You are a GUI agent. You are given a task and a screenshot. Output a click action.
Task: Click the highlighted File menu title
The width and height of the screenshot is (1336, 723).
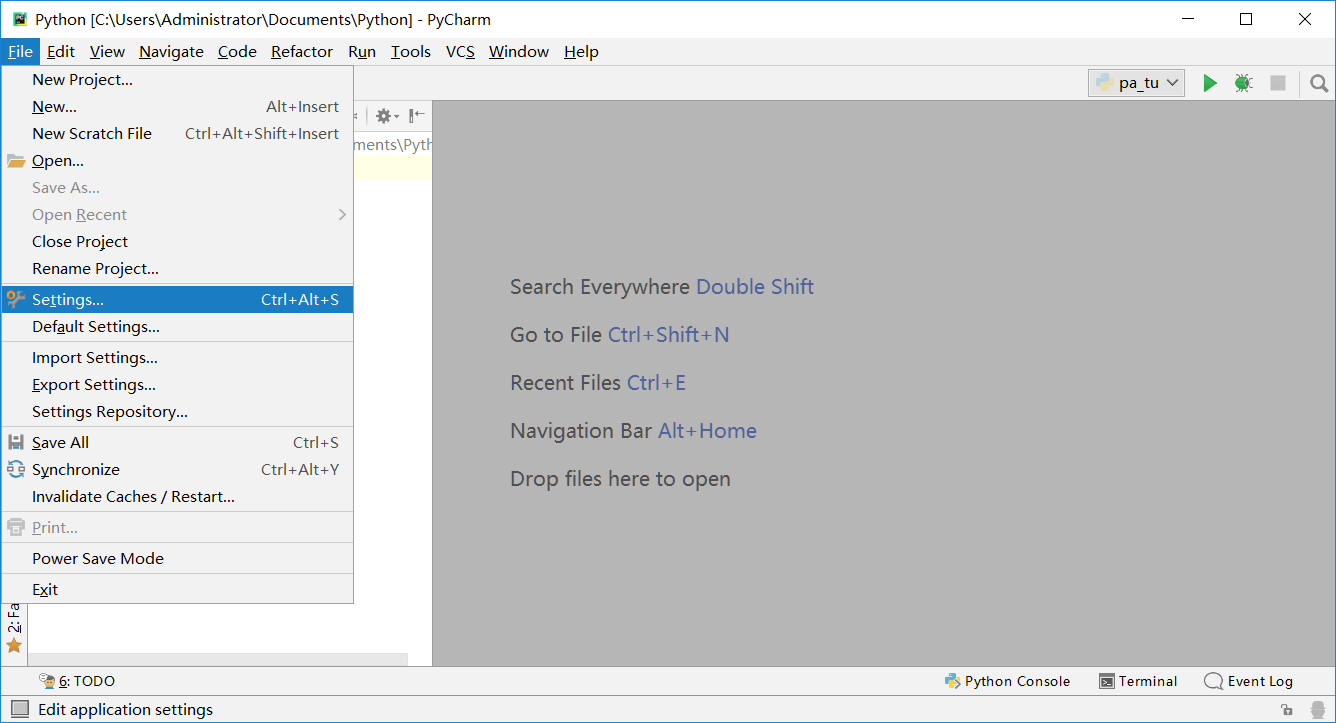[20, 52]
